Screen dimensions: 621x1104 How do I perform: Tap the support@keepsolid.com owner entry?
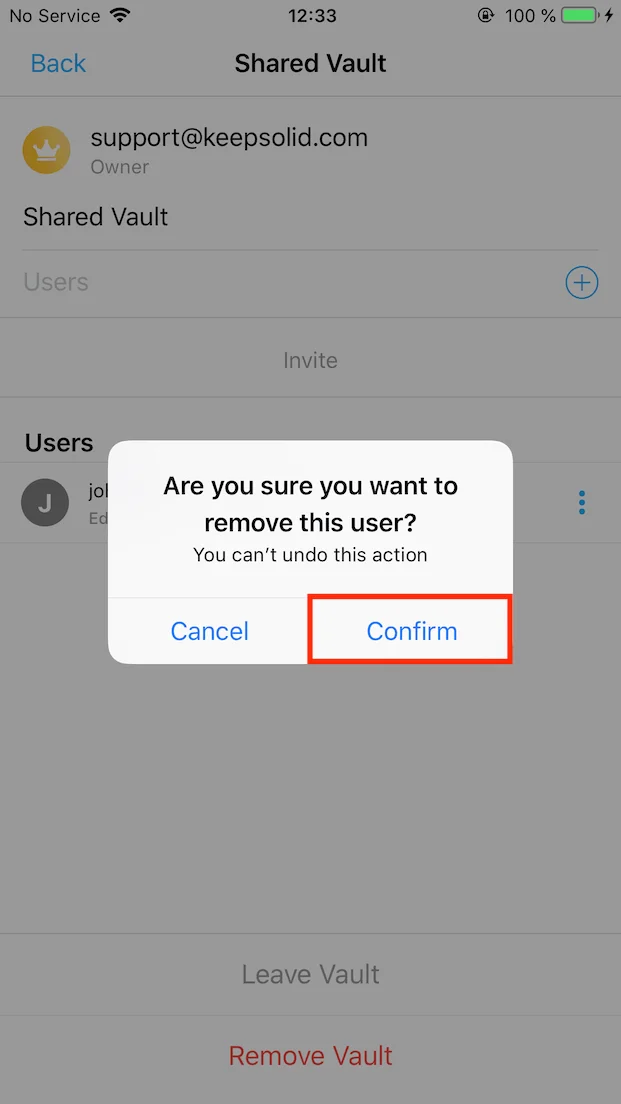point(229,137)
